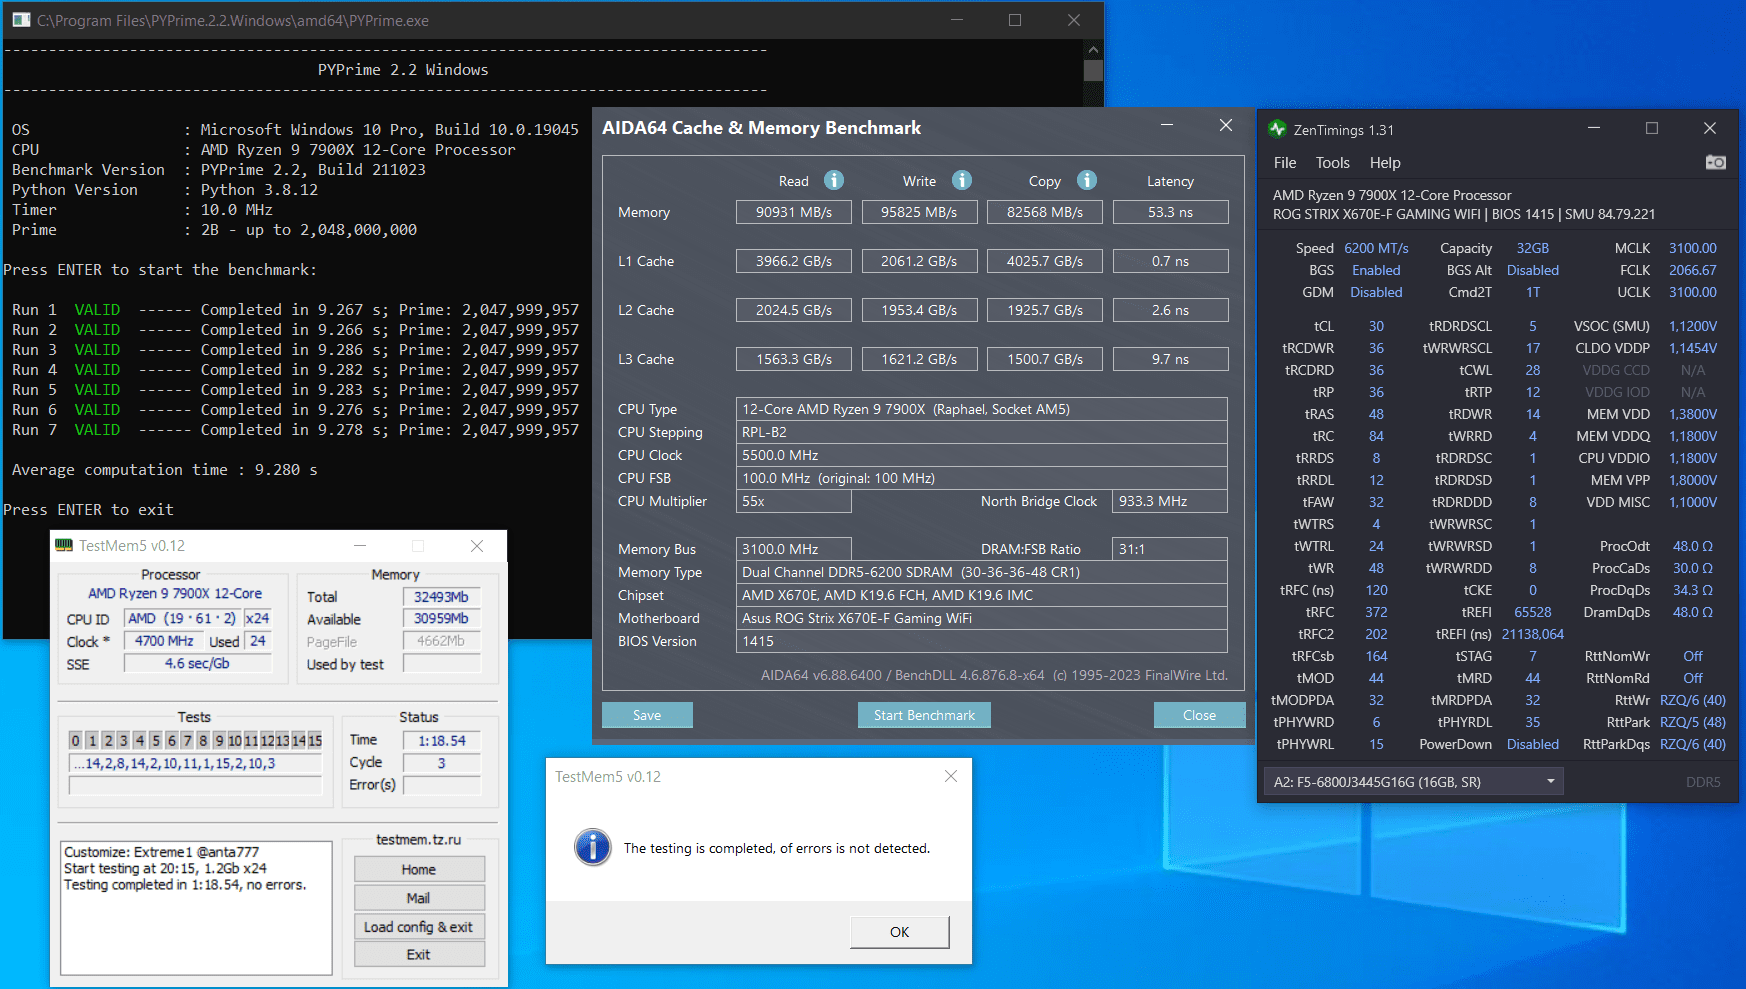Click the MEM VDD value 1,3800V
This screenshot has height=989, width=1746.
click(1693, 414)
